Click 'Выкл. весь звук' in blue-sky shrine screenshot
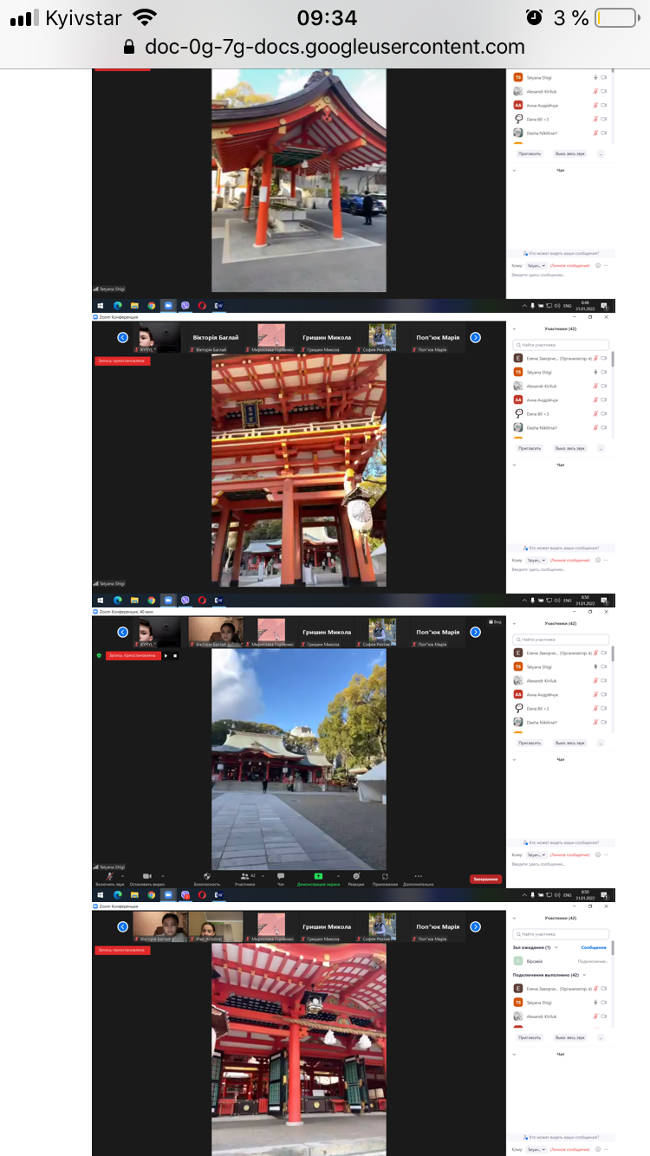The width and height of the screenshot is (650, 1156). coord(570,743)
